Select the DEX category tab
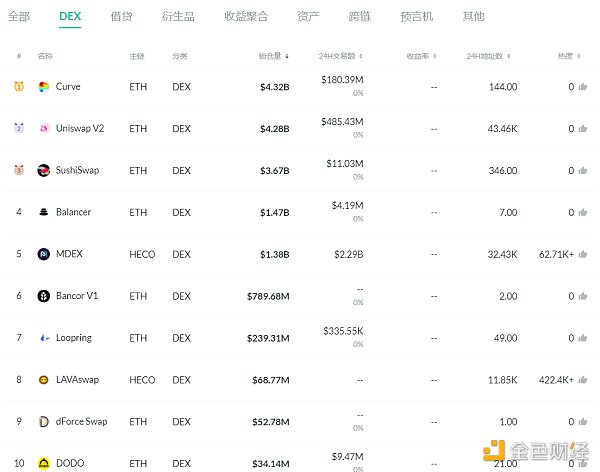 (x=70, y=16)
